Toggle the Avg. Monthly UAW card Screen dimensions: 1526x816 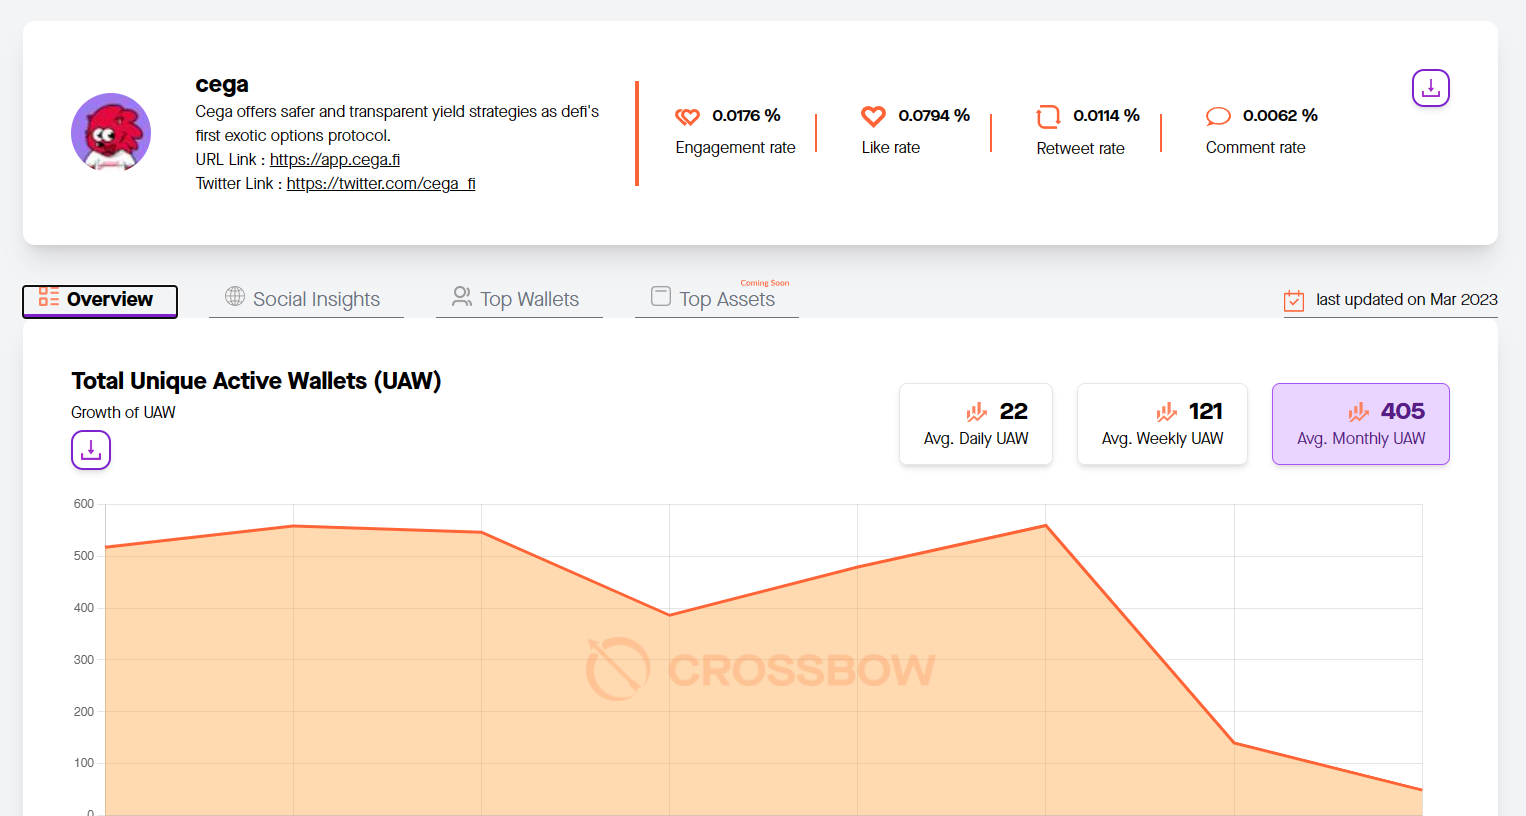1360,423
